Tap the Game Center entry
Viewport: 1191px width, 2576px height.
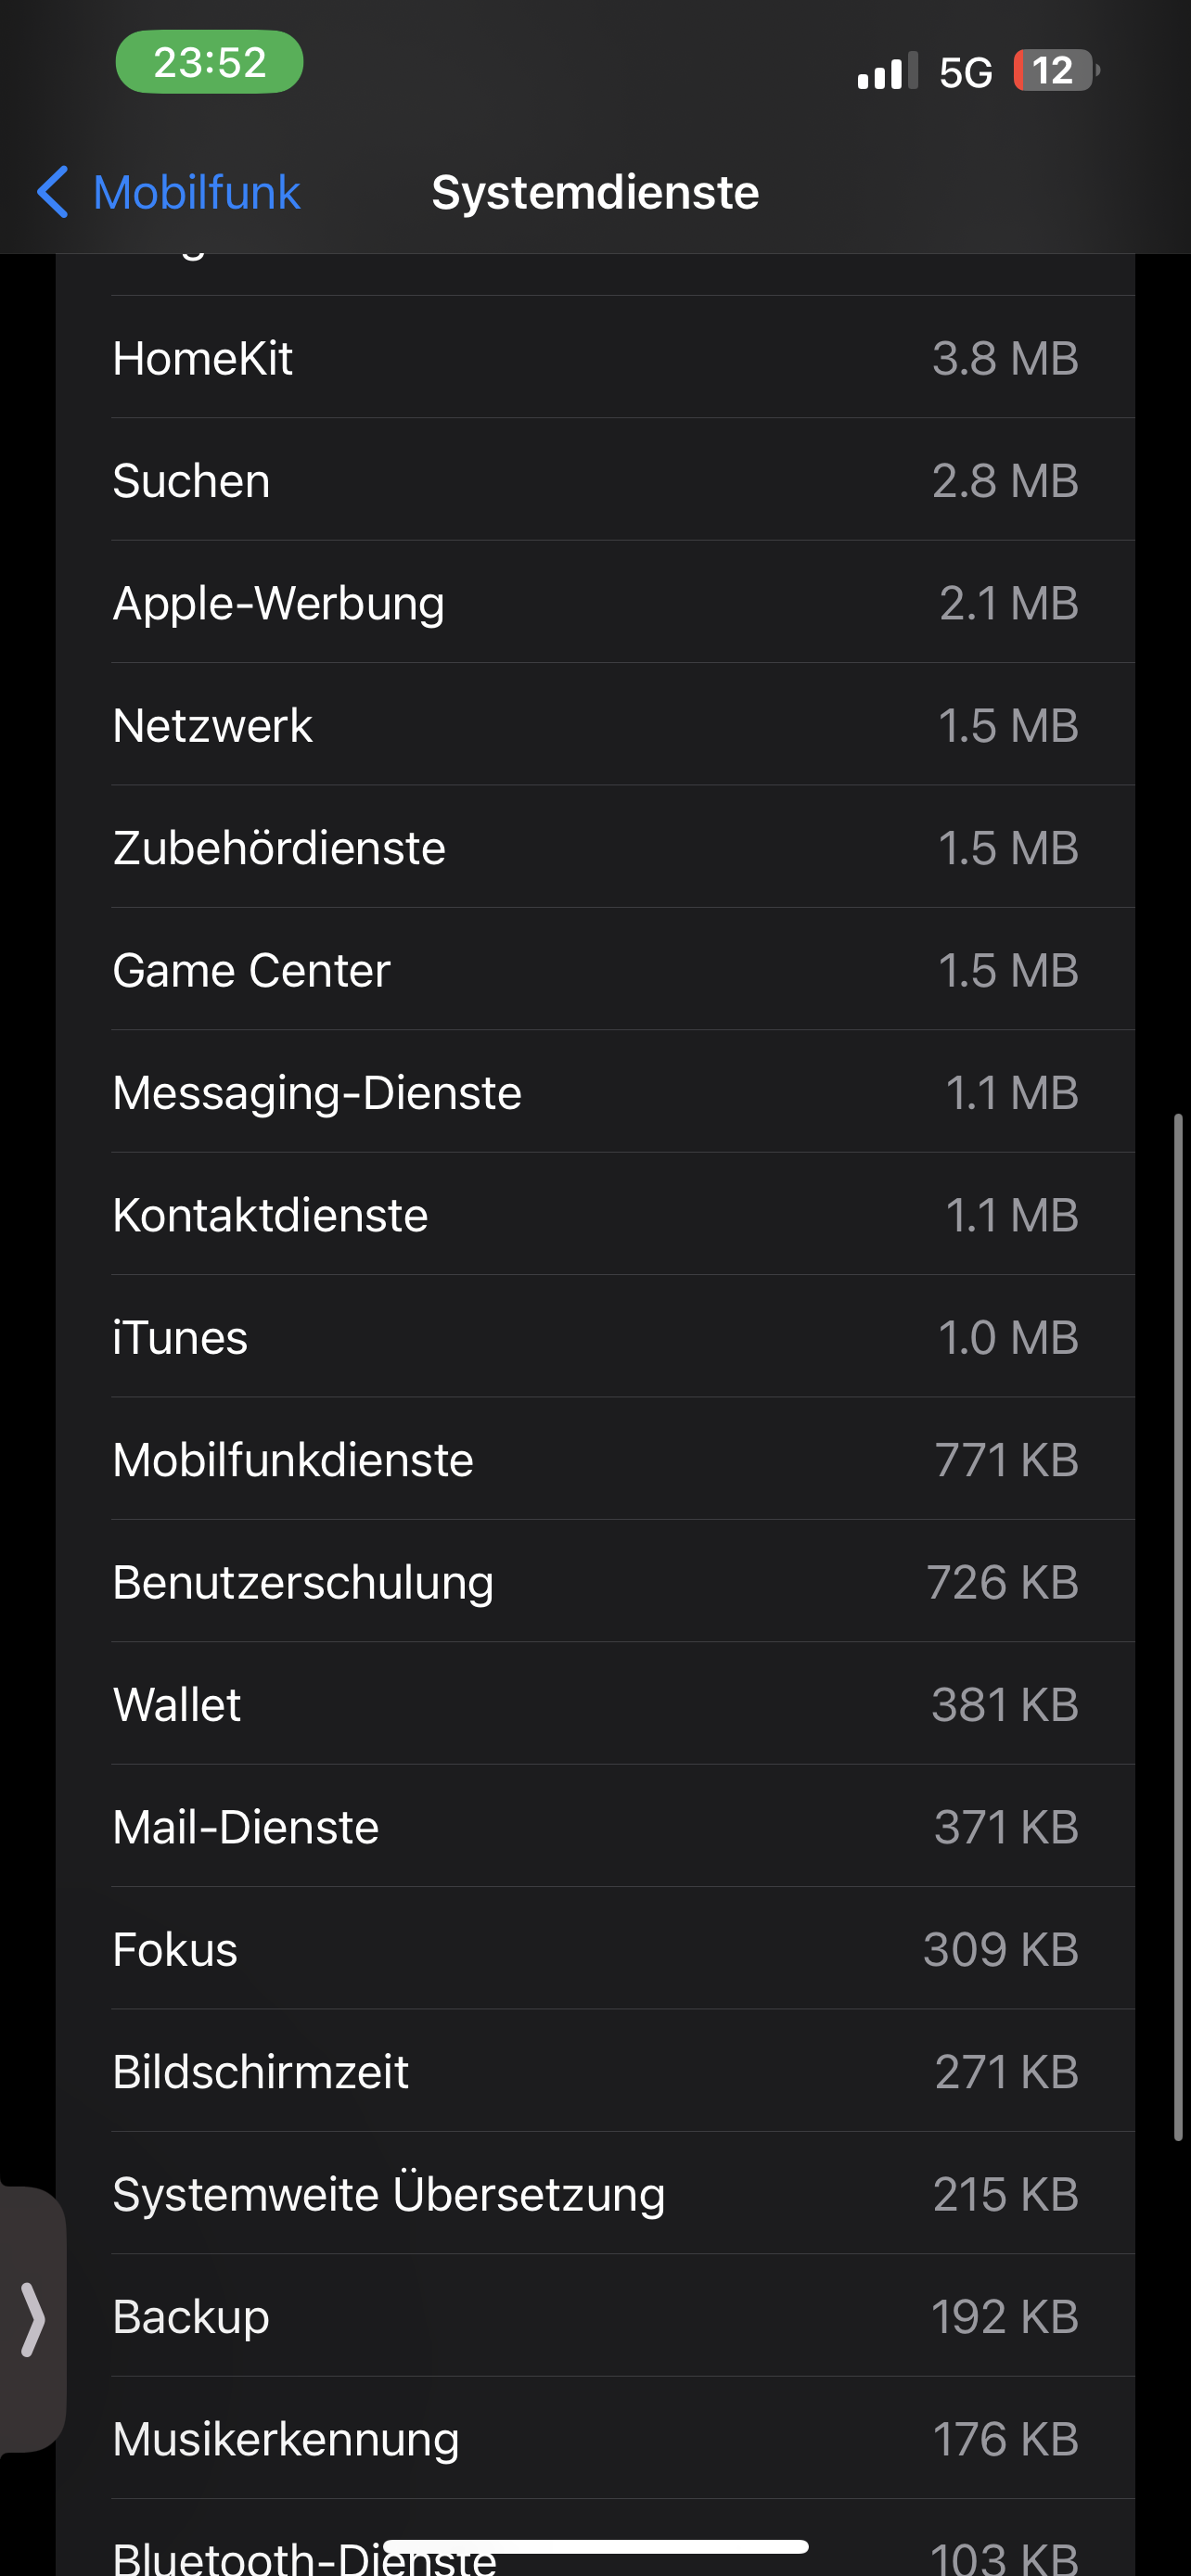tap(595, 970)
